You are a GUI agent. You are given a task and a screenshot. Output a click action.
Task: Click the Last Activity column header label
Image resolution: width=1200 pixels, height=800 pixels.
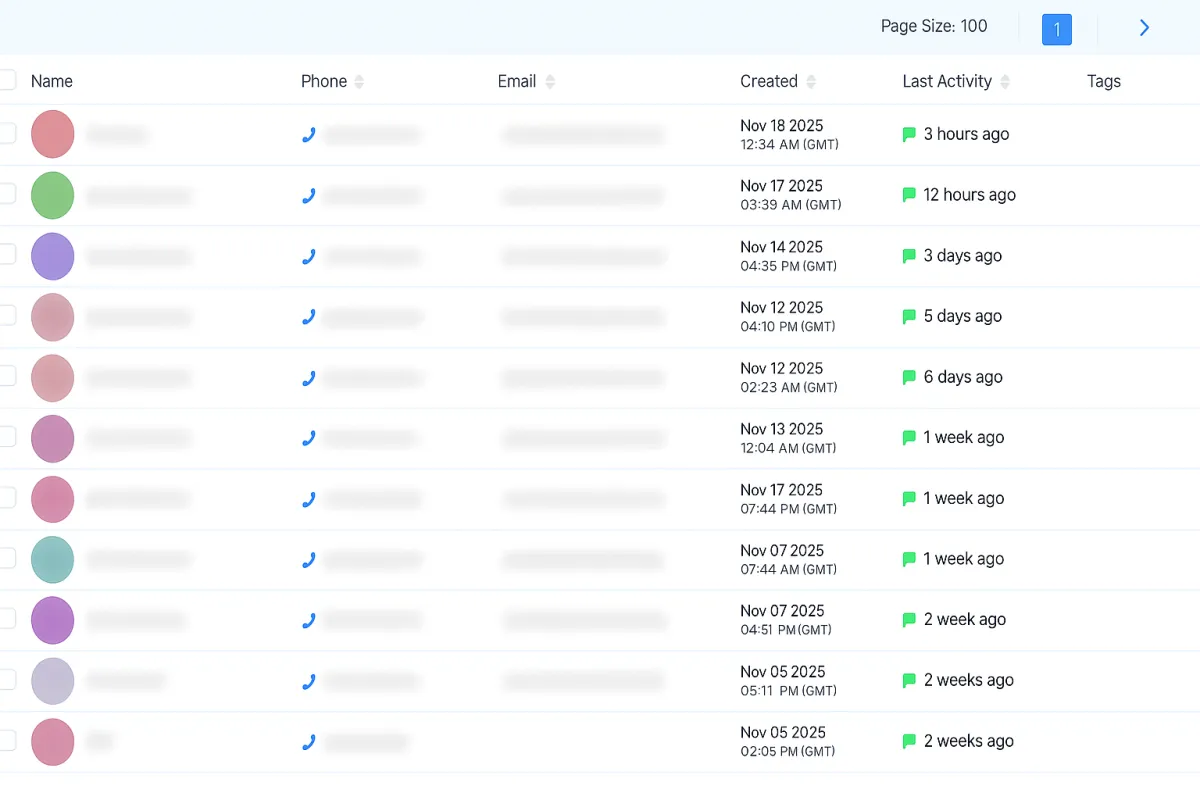(947, 82)
